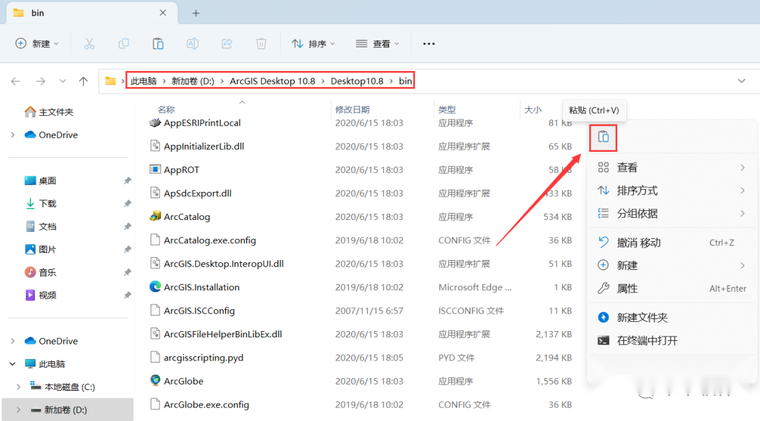The height and width of the screenshot is (421, 760).
Task: Choose 属性 in context menu
Action: pyautogui.click(x=672, y=289)
